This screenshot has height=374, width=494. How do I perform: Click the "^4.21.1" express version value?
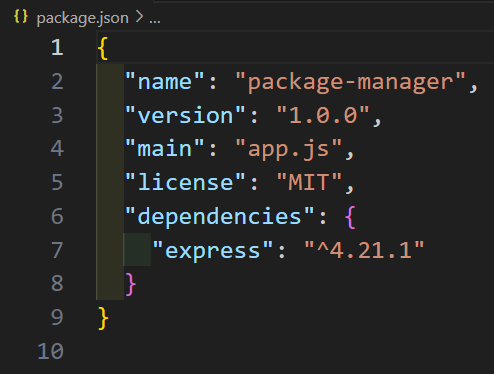pos(364,250)
